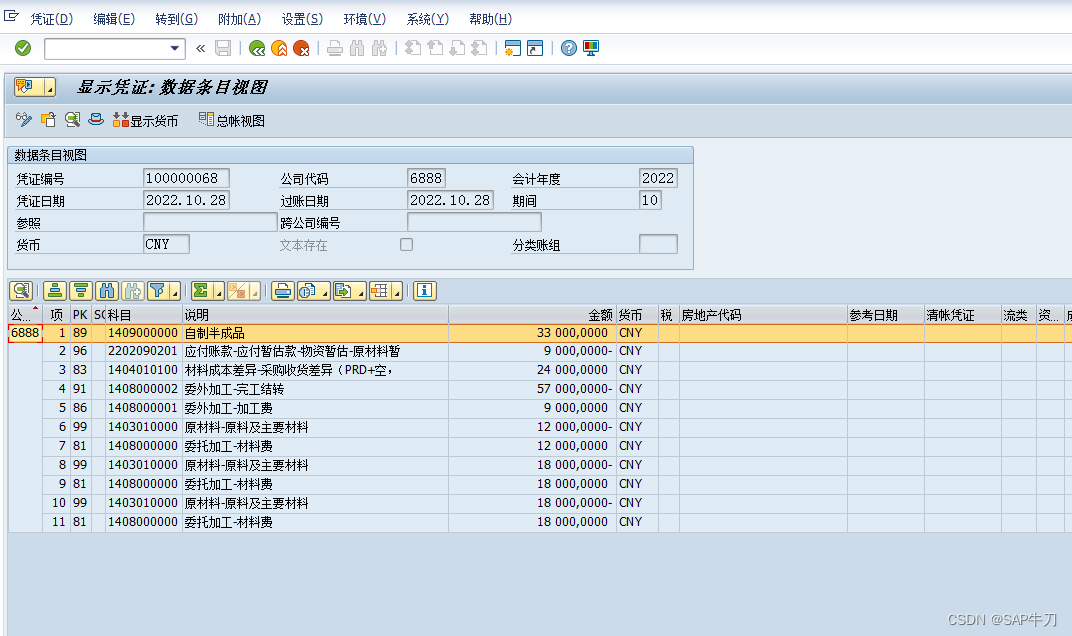Click the Customize Local Layout monitor icon

pyautogui.click(x=591, y=48)
